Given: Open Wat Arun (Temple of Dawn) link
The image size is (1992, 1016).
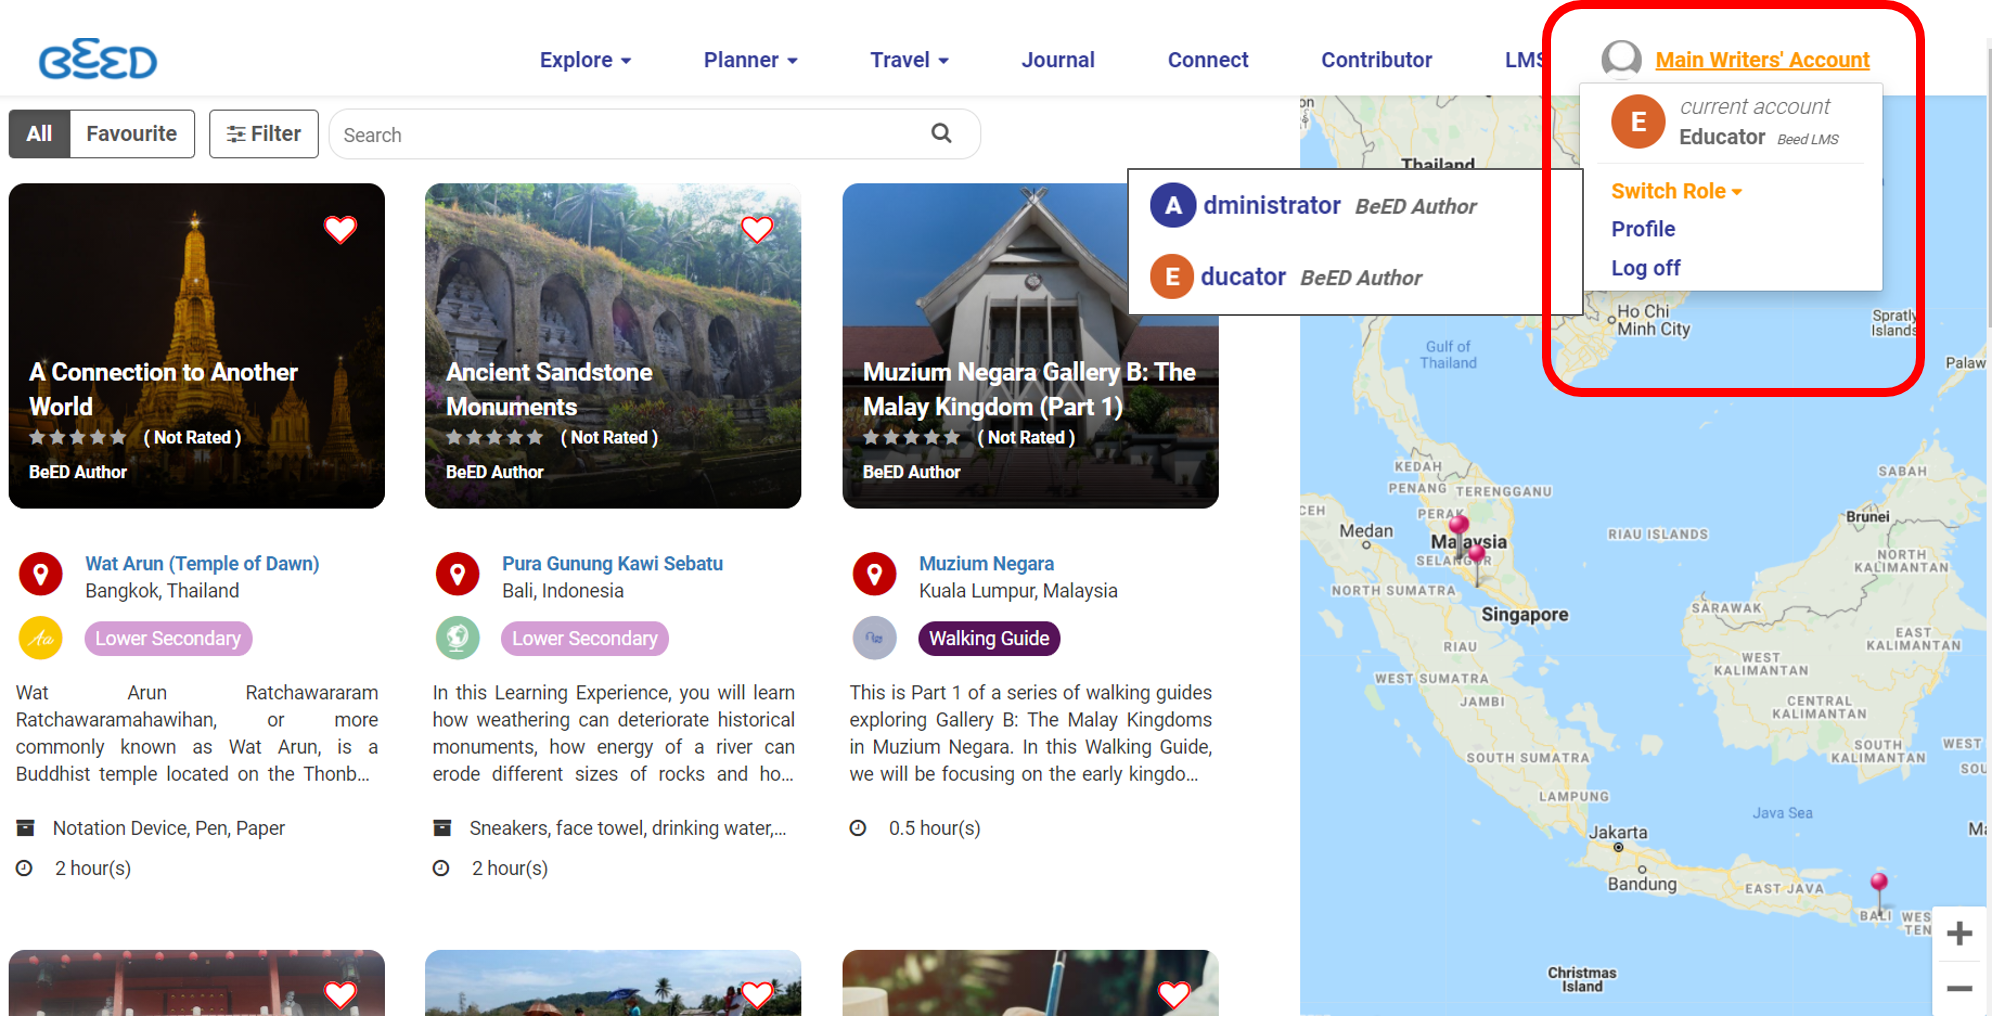Looking at the screenshot, I should (202, 563).
